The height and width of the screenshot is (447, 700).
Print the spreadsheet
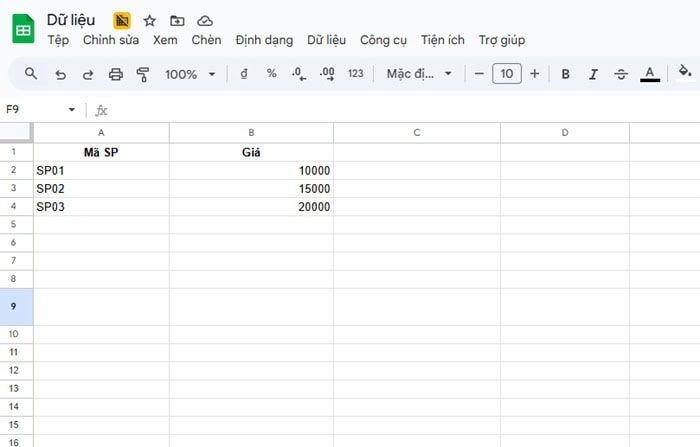tap(115, 74)
